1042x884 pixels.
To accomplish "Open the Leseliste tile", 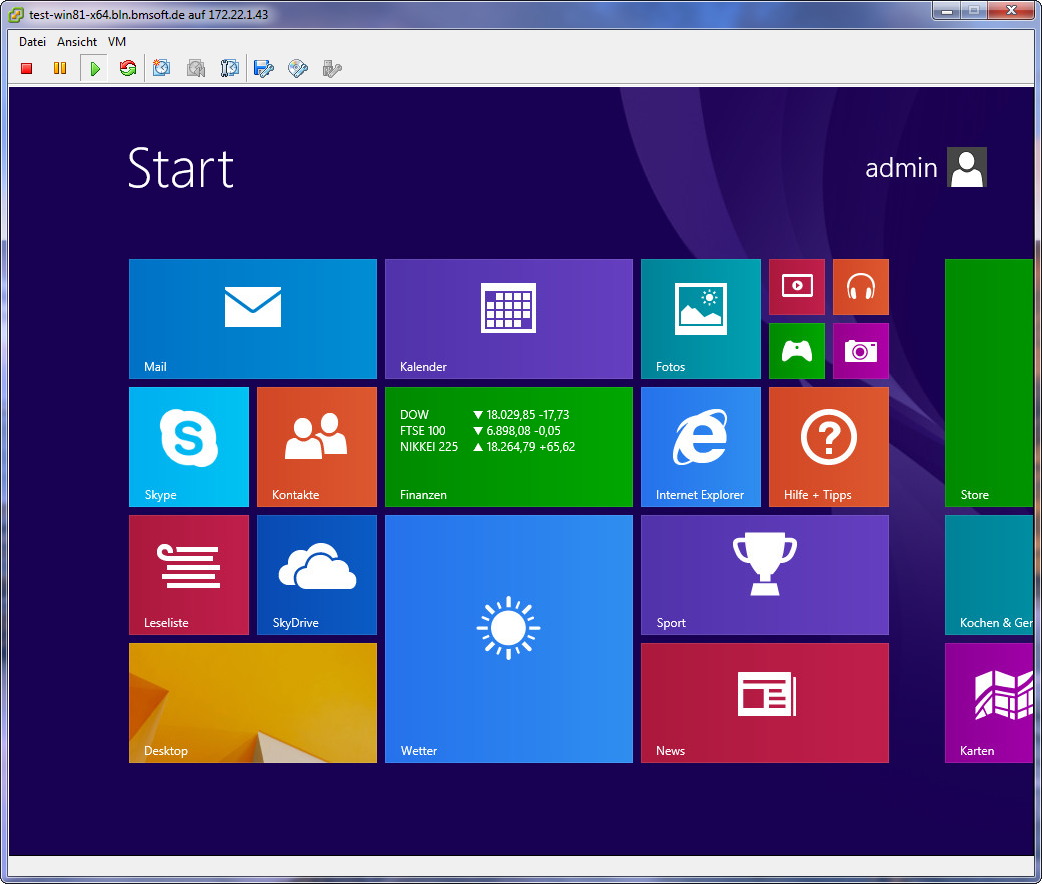I will pyautogui.click(x=189, y=575).
